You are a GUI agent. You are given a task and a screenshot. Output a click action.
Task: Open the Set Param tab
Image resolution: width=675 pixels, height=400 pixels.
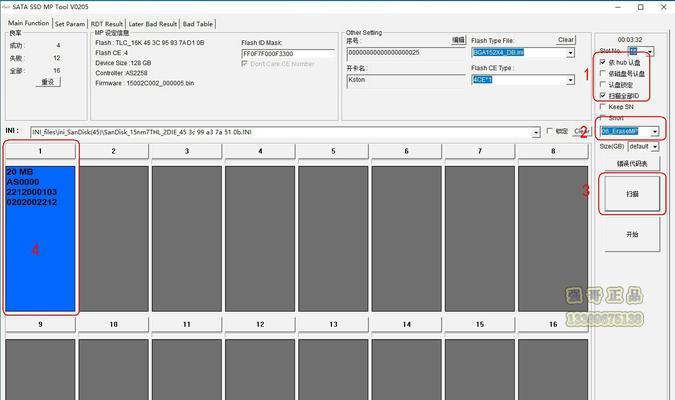tap(70, 24)
